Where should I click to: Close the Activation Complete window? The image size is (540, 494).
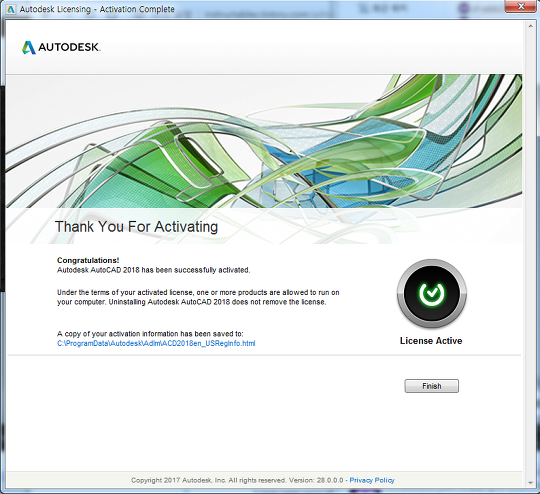point(521,7)
